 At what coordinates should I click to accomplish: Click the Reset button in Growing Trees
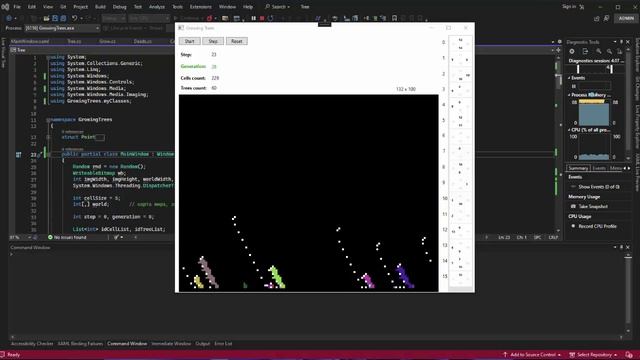point(237,41)
